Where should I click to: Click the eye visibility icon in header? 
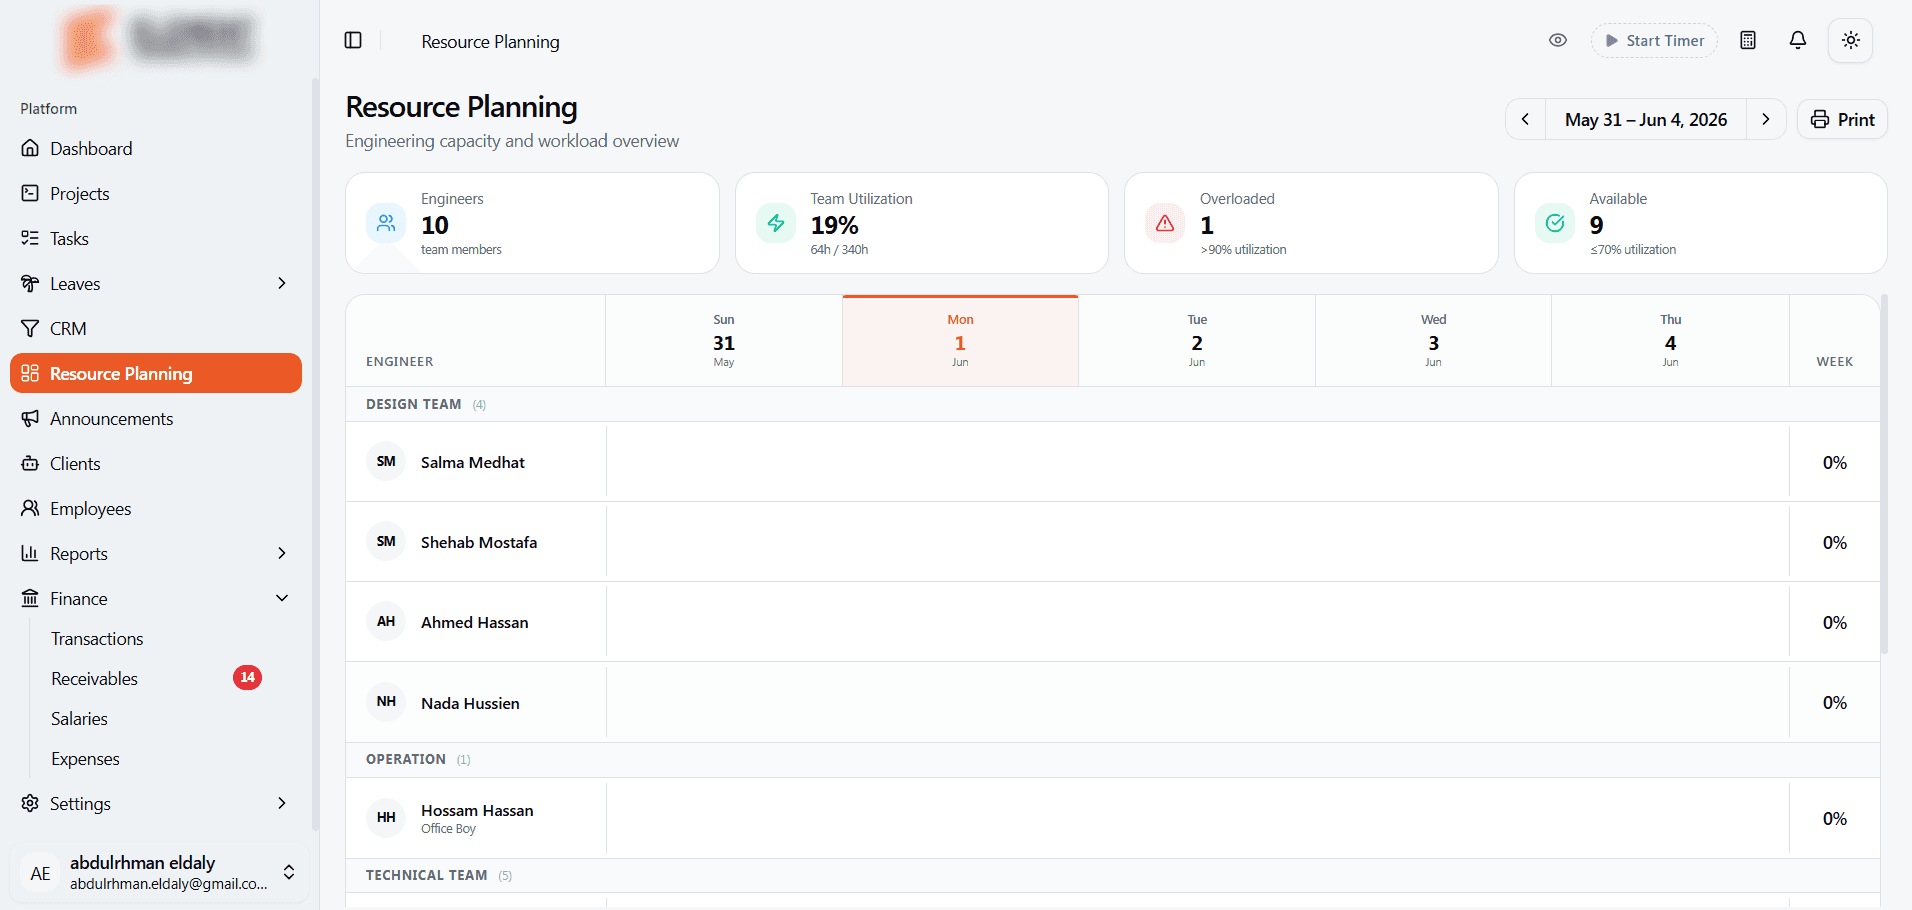coord(1558,41)
